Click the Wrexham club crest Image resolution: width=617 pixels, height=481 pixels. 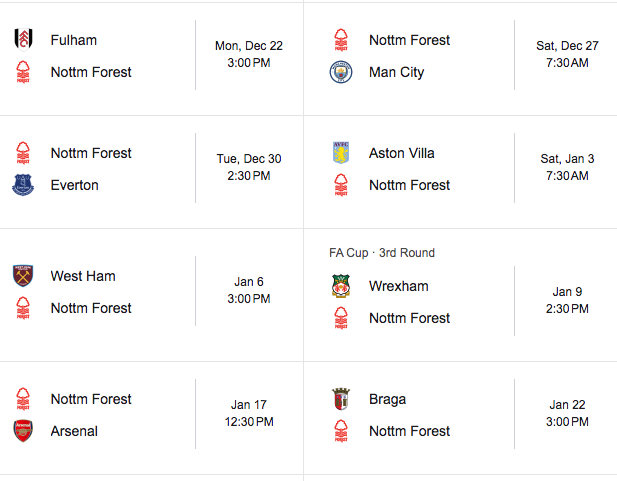pos(341,286)
